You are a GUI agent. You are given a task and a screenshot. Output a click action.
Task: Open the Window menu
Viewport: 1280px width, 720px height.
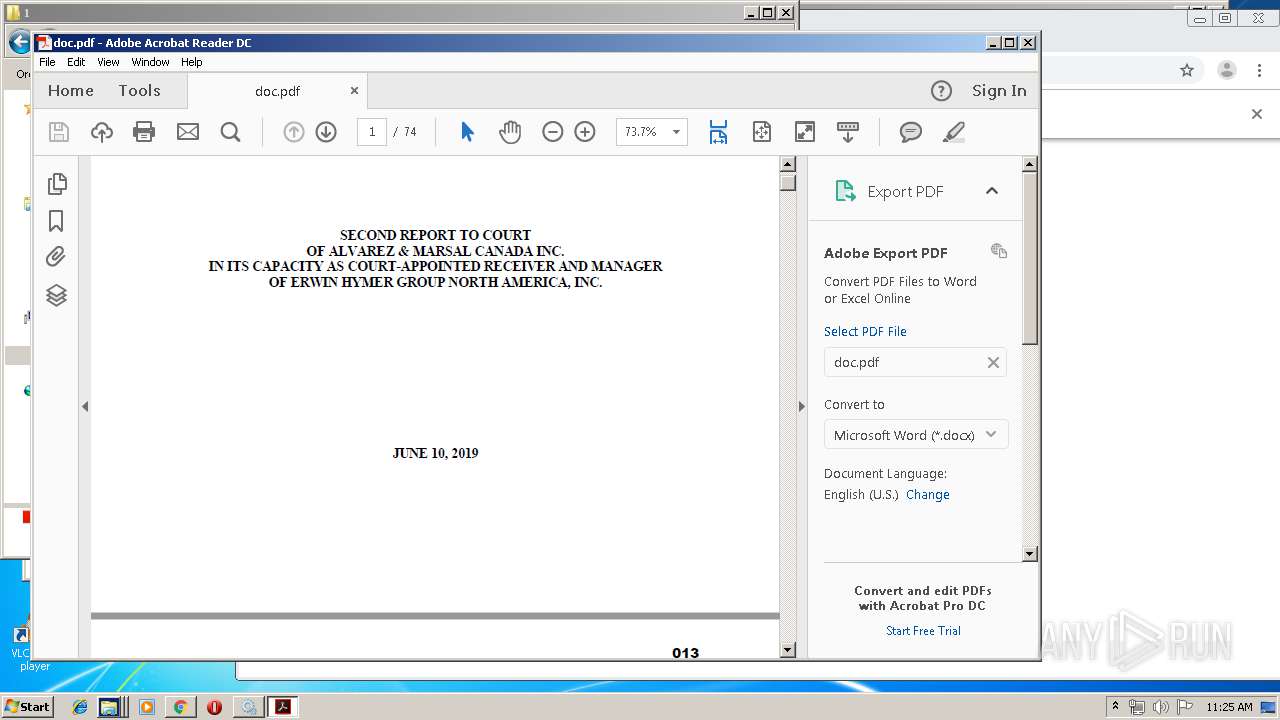point(150,62)
